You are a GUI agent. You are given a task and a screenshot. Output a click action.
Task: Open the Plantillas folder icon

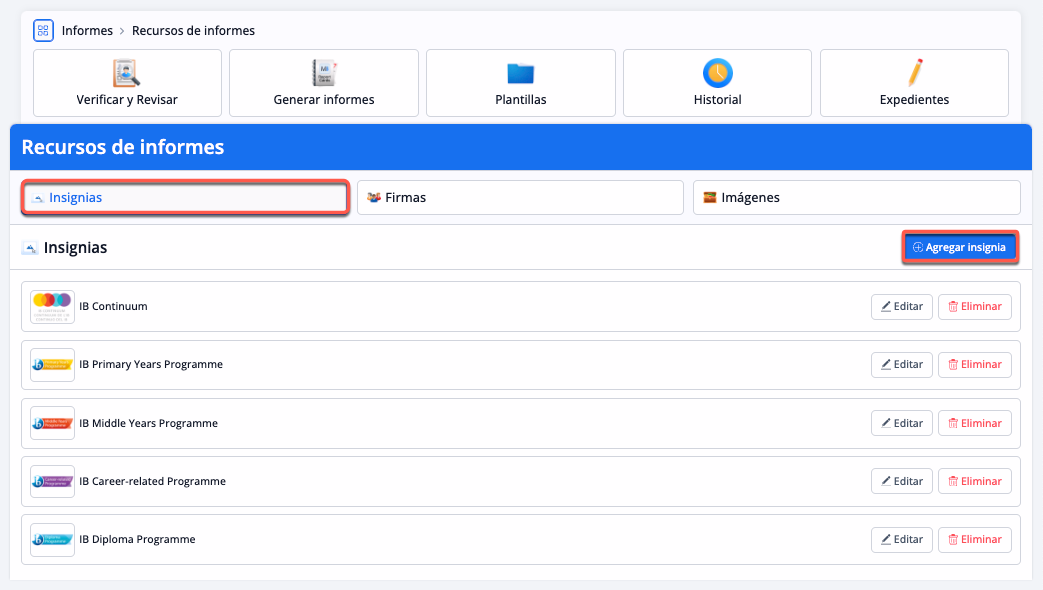pyautogui.click(x=520, y=73)
